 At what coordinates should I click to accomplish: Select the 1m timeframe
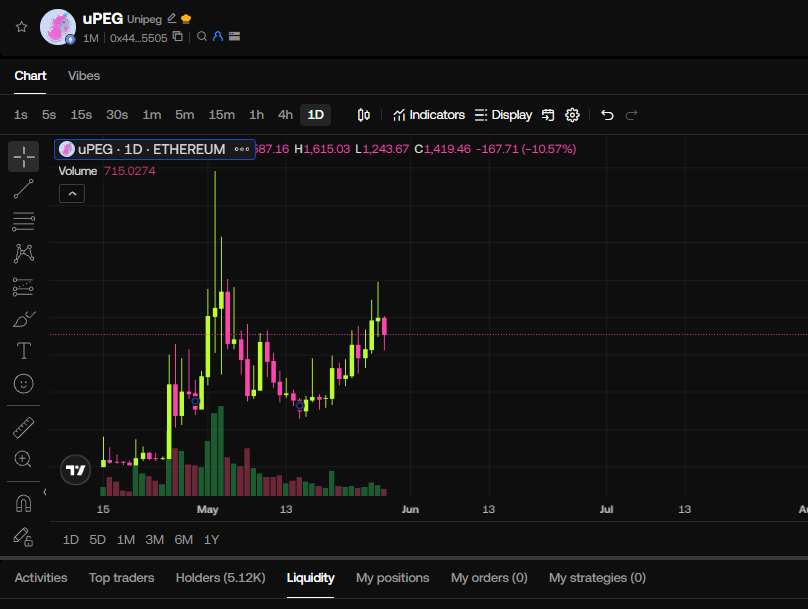tap(152, 115)
